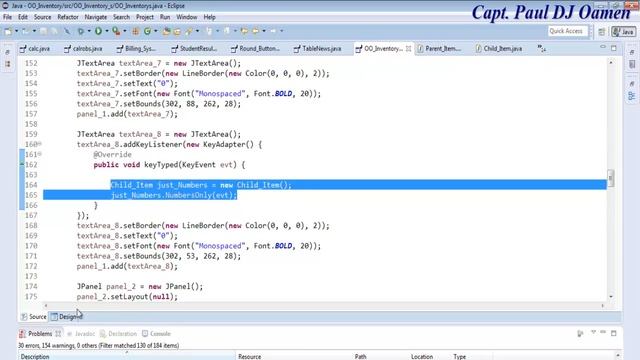Image resolution: width=640 pixels, height=360 pixels.
Task: Sort problems by Location column header
Action: [429, 356]
